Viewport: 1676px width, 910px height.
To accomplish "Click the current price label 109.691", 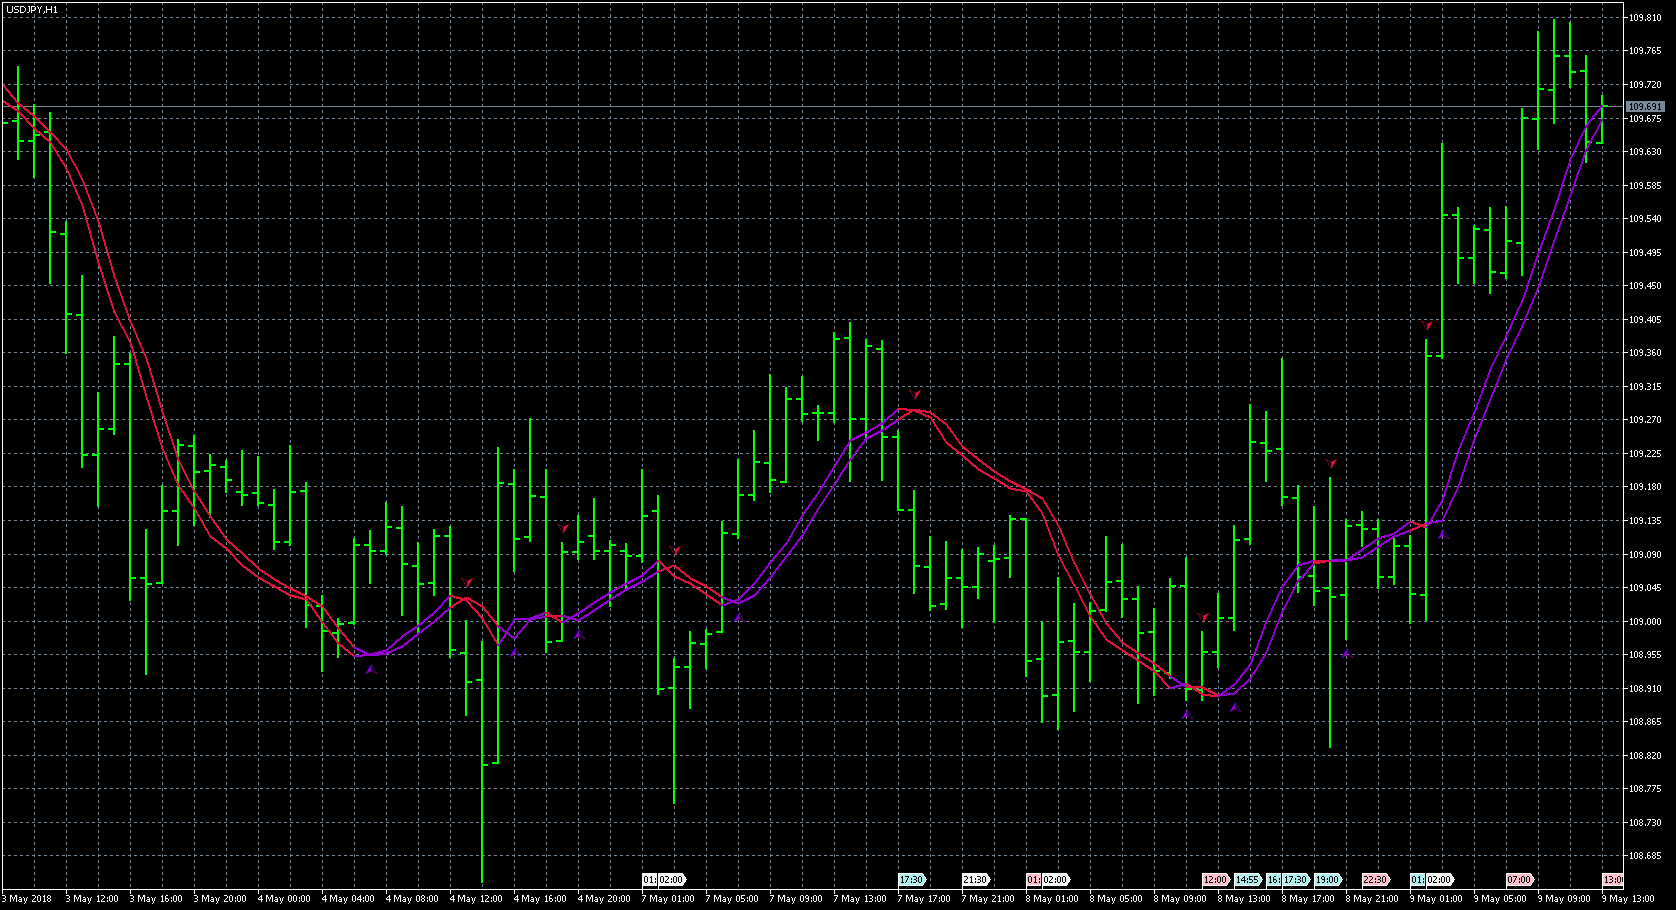I will (x=1645, y=107).
